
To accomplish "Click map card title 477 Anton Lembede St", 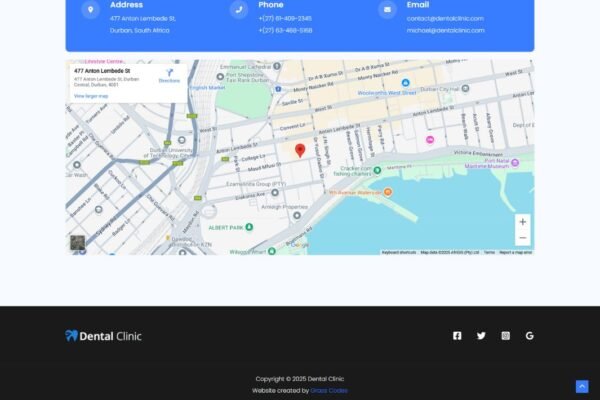I will pyautogui.click(x=102, y=71).
